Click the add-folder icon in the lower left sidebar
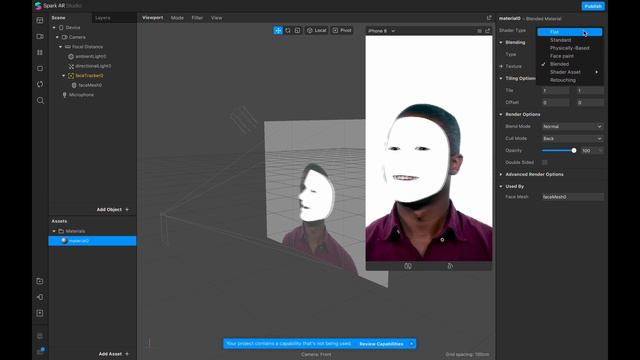The height and width of the screenshot is (360, 640). [x=40, y=281]
